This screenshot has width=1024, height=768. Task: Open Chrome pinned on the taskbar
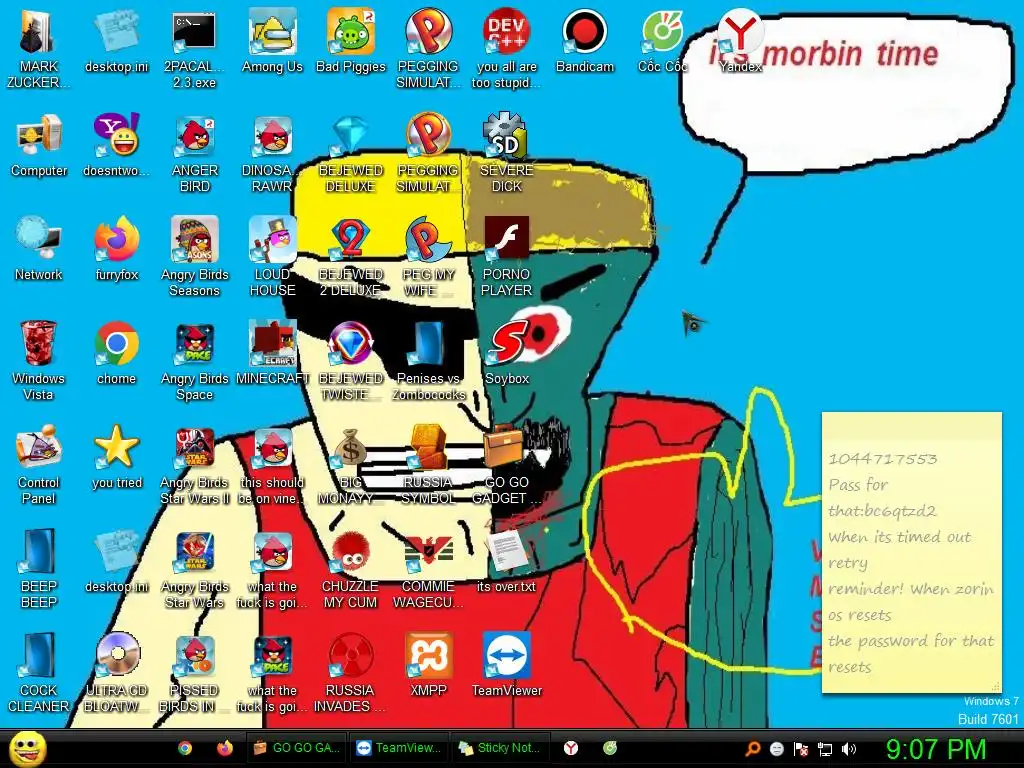click(x=185, y=748)
